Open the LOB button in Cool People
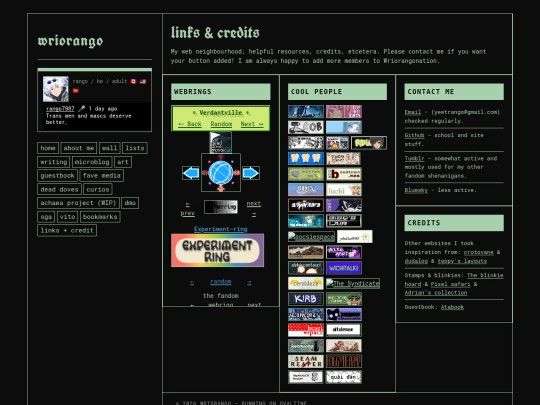Viewport: 540px width, 405px height. (306, 127)
